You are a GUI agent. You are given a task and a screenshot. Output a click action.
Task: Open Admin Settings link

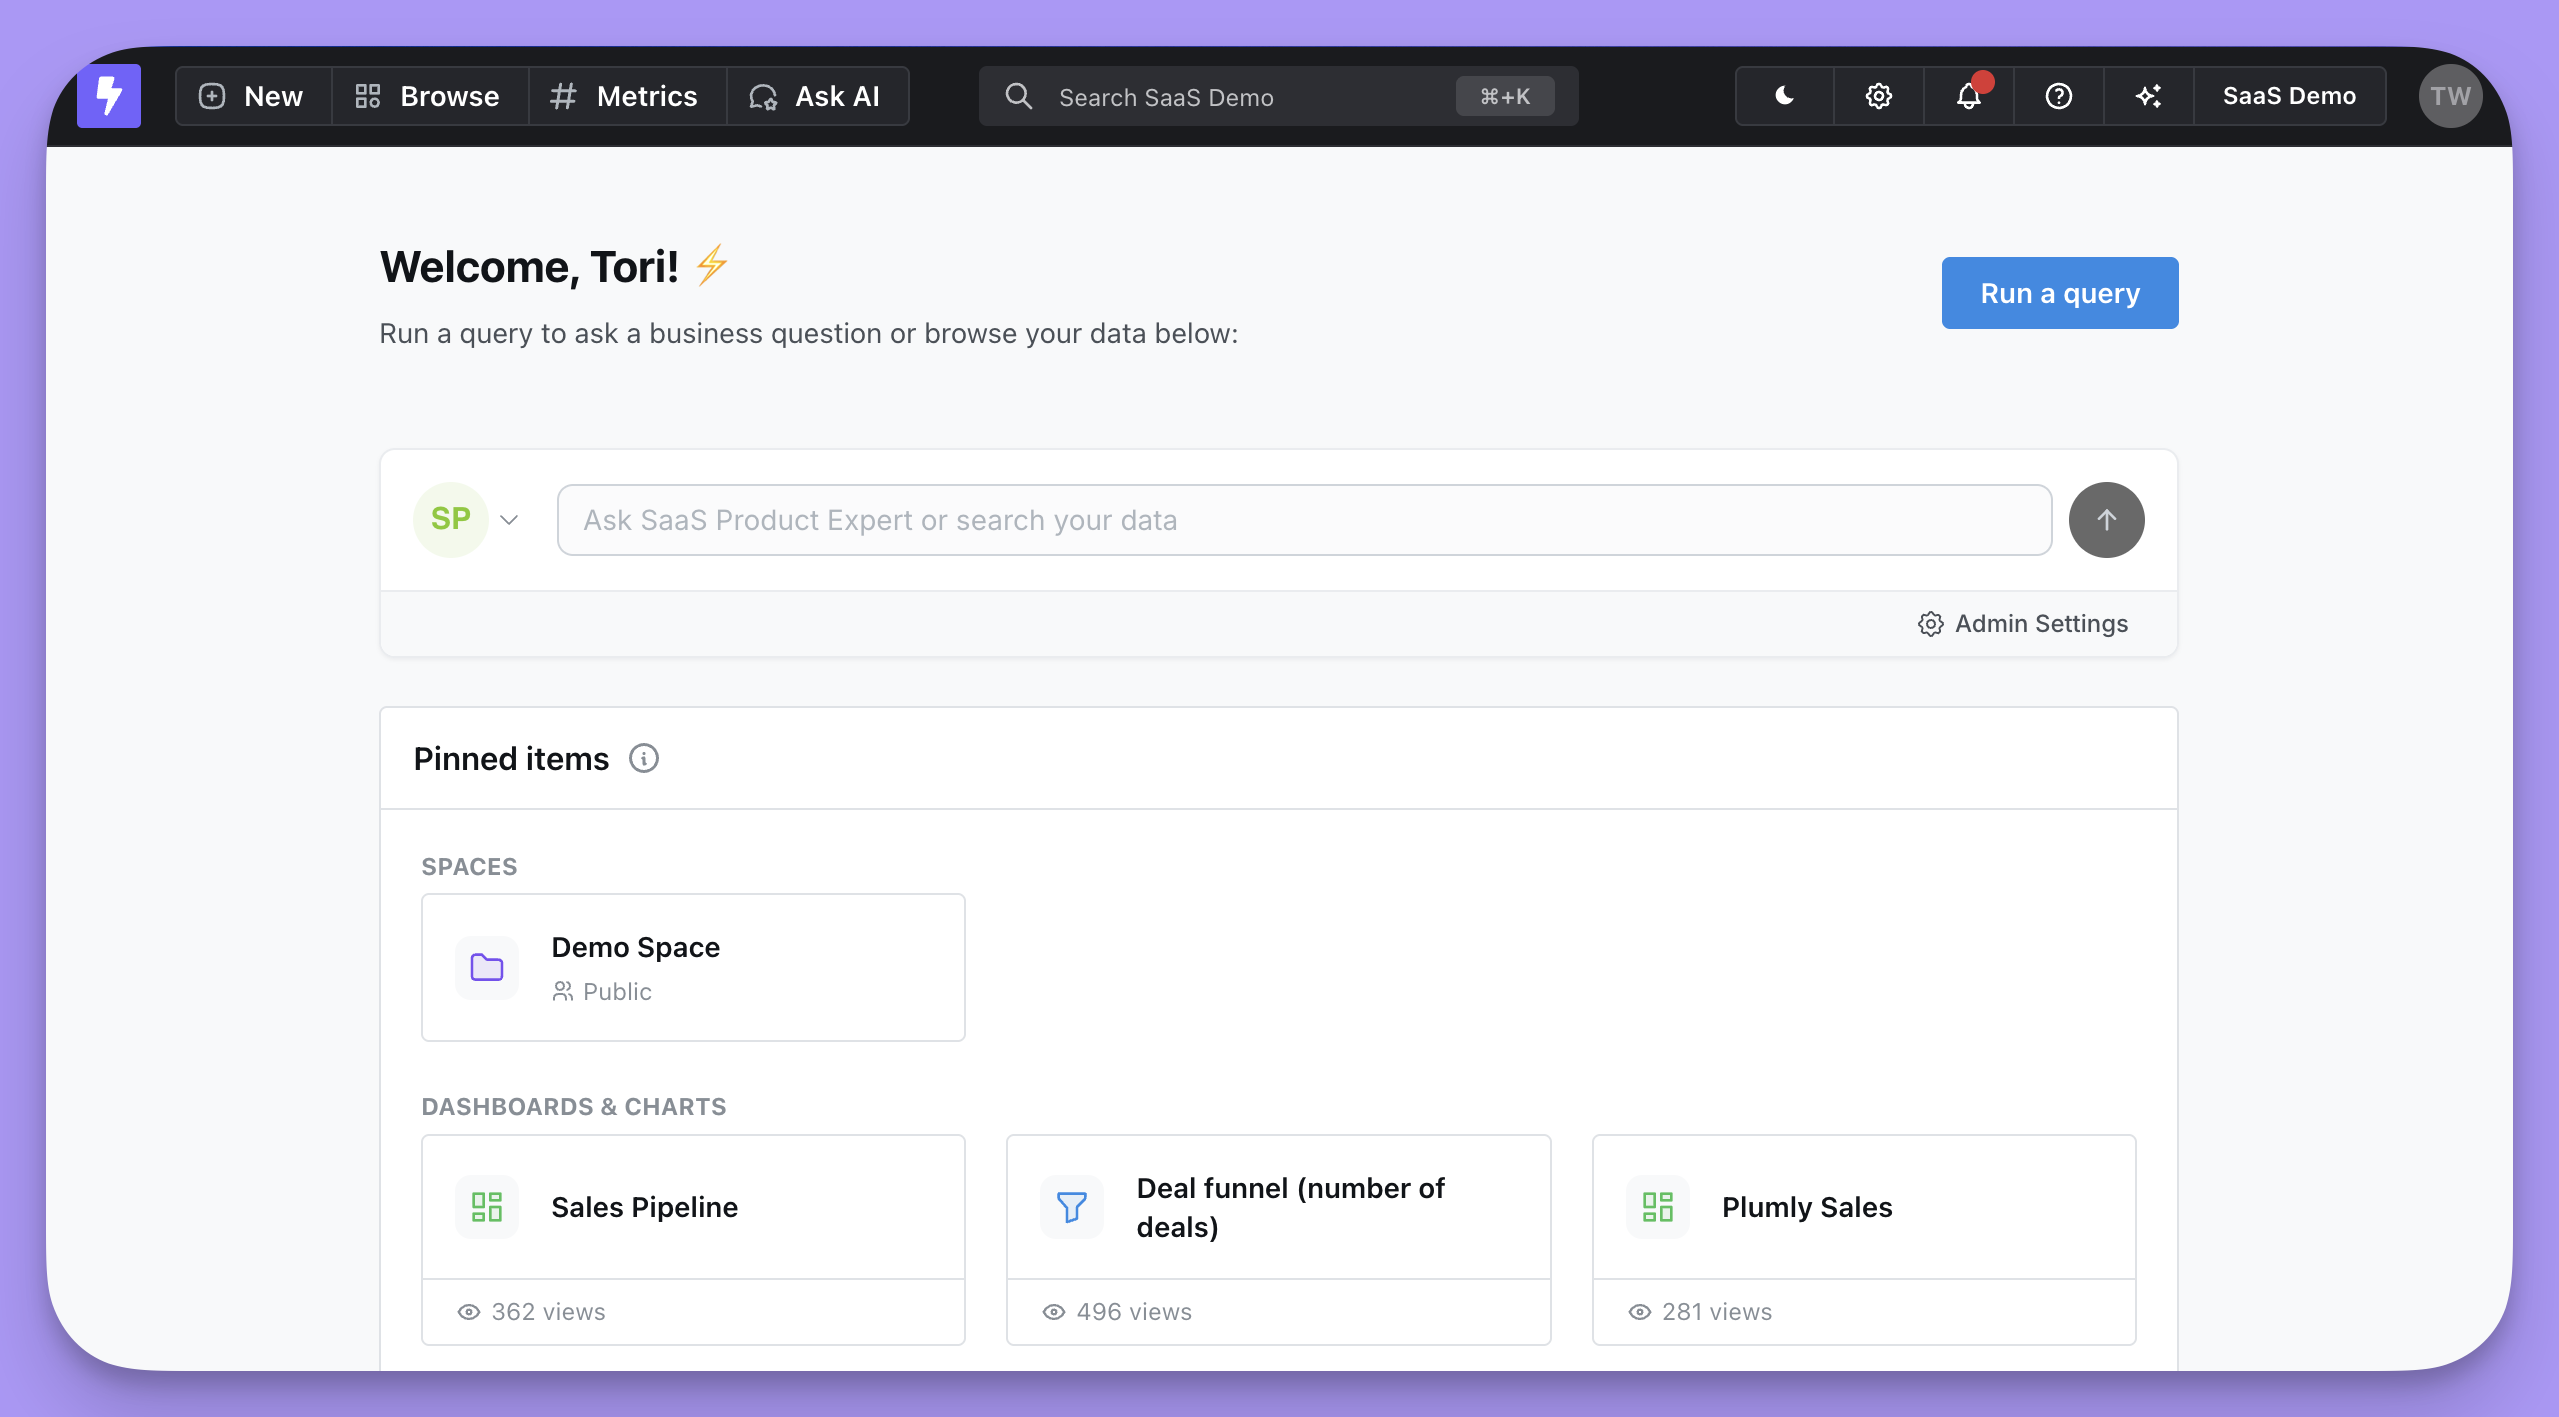[x=2023, y=624]
